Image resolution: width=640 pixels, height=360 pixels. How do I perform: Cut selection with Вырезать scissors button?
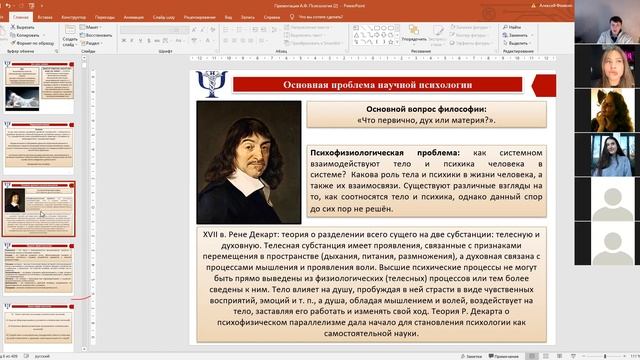coord(22,27)
